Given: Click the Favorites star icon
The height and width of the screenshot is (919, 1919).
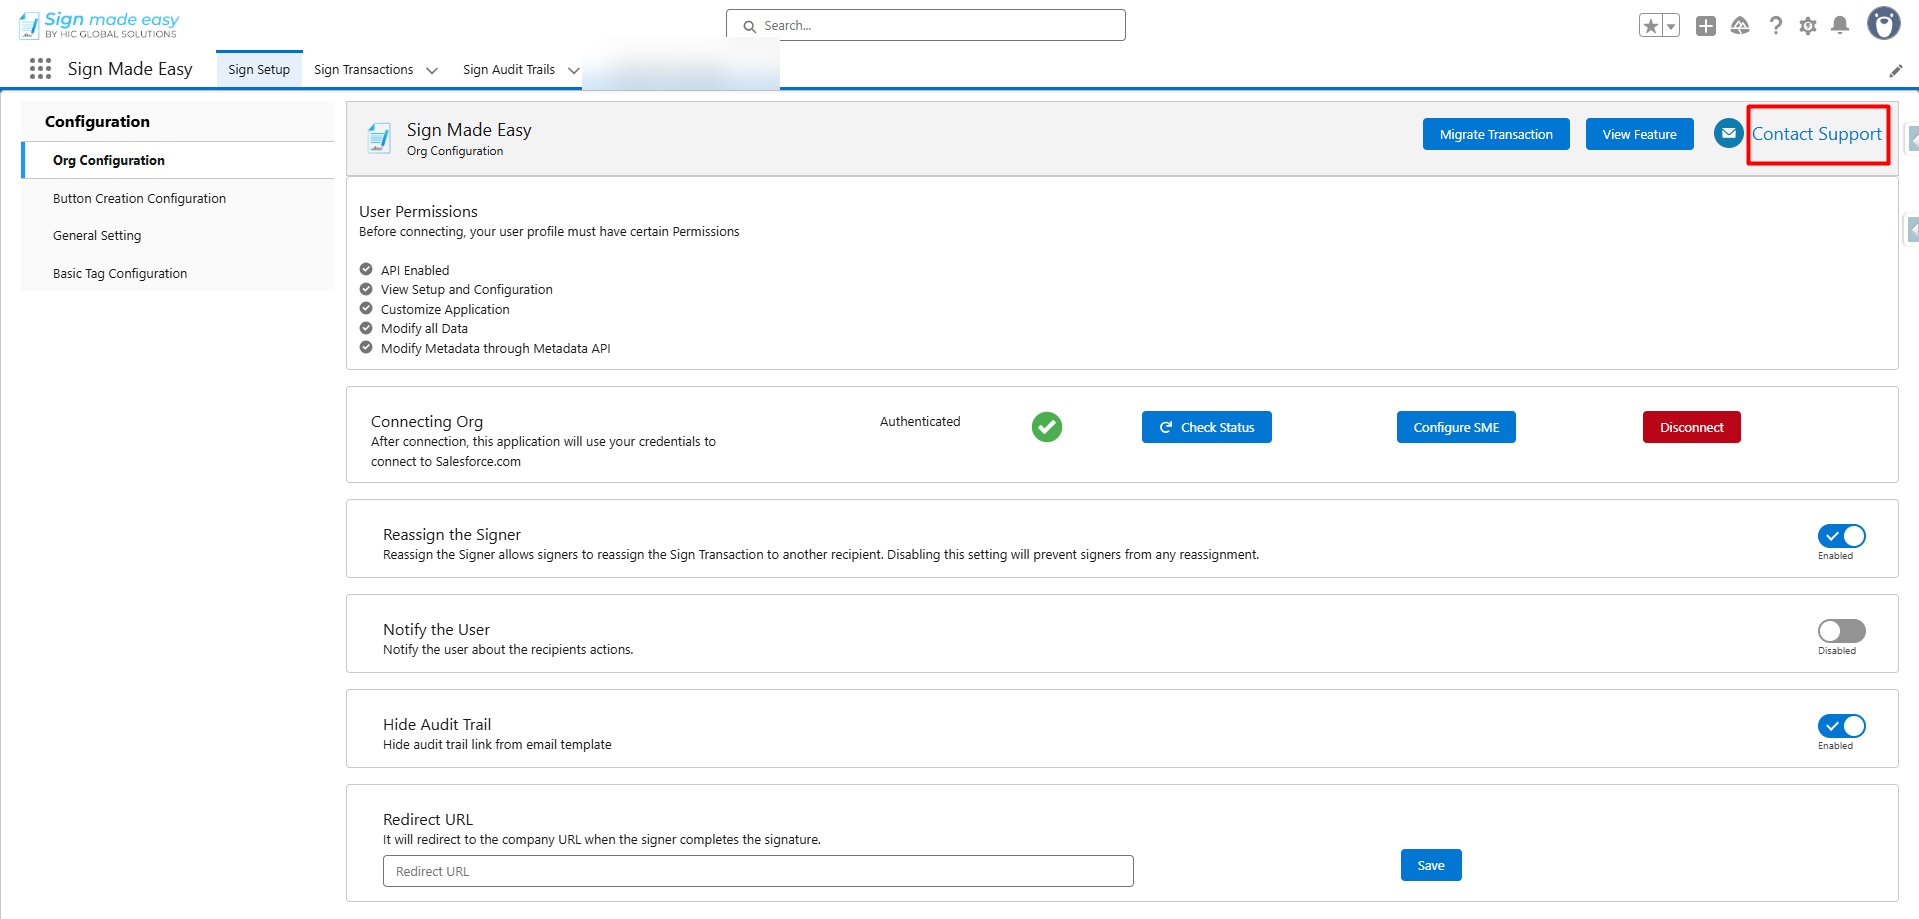Looking at the screenshot, I should pyautogui.click(x=1651, y=26).
